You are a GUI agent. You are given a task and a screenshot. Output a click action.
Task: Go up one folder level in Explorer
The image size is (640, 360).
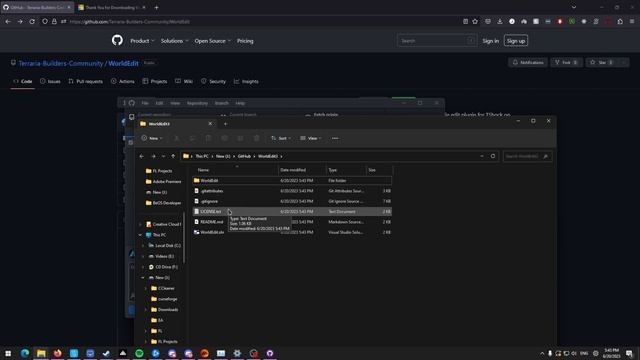(173, 156)
